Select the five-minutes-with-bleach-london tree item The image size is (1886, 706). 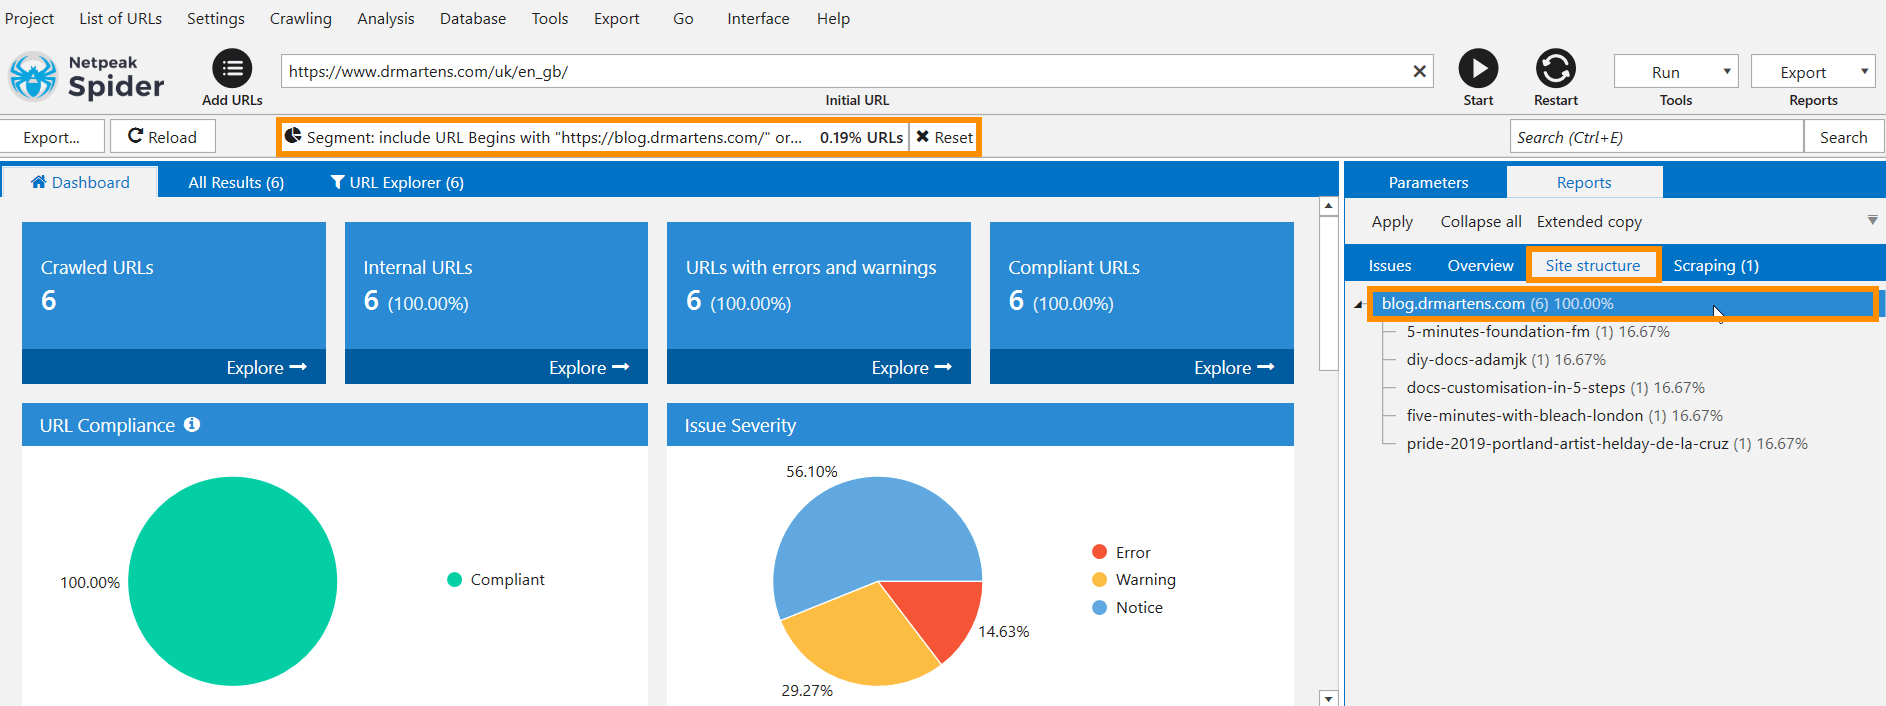[x=1565, y=416]
